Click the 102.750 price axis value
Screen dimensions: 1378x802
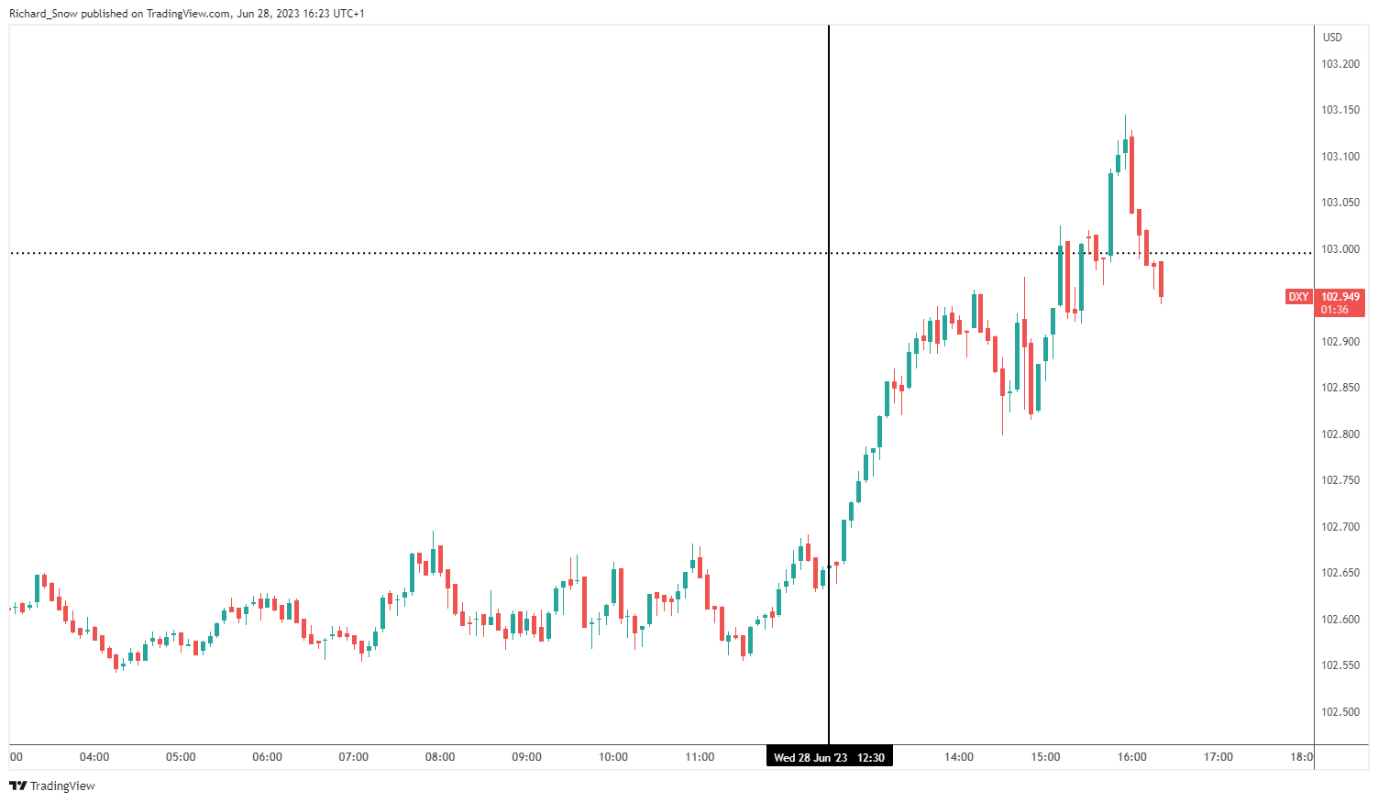pyautogui.click(x=1341, y=481)
